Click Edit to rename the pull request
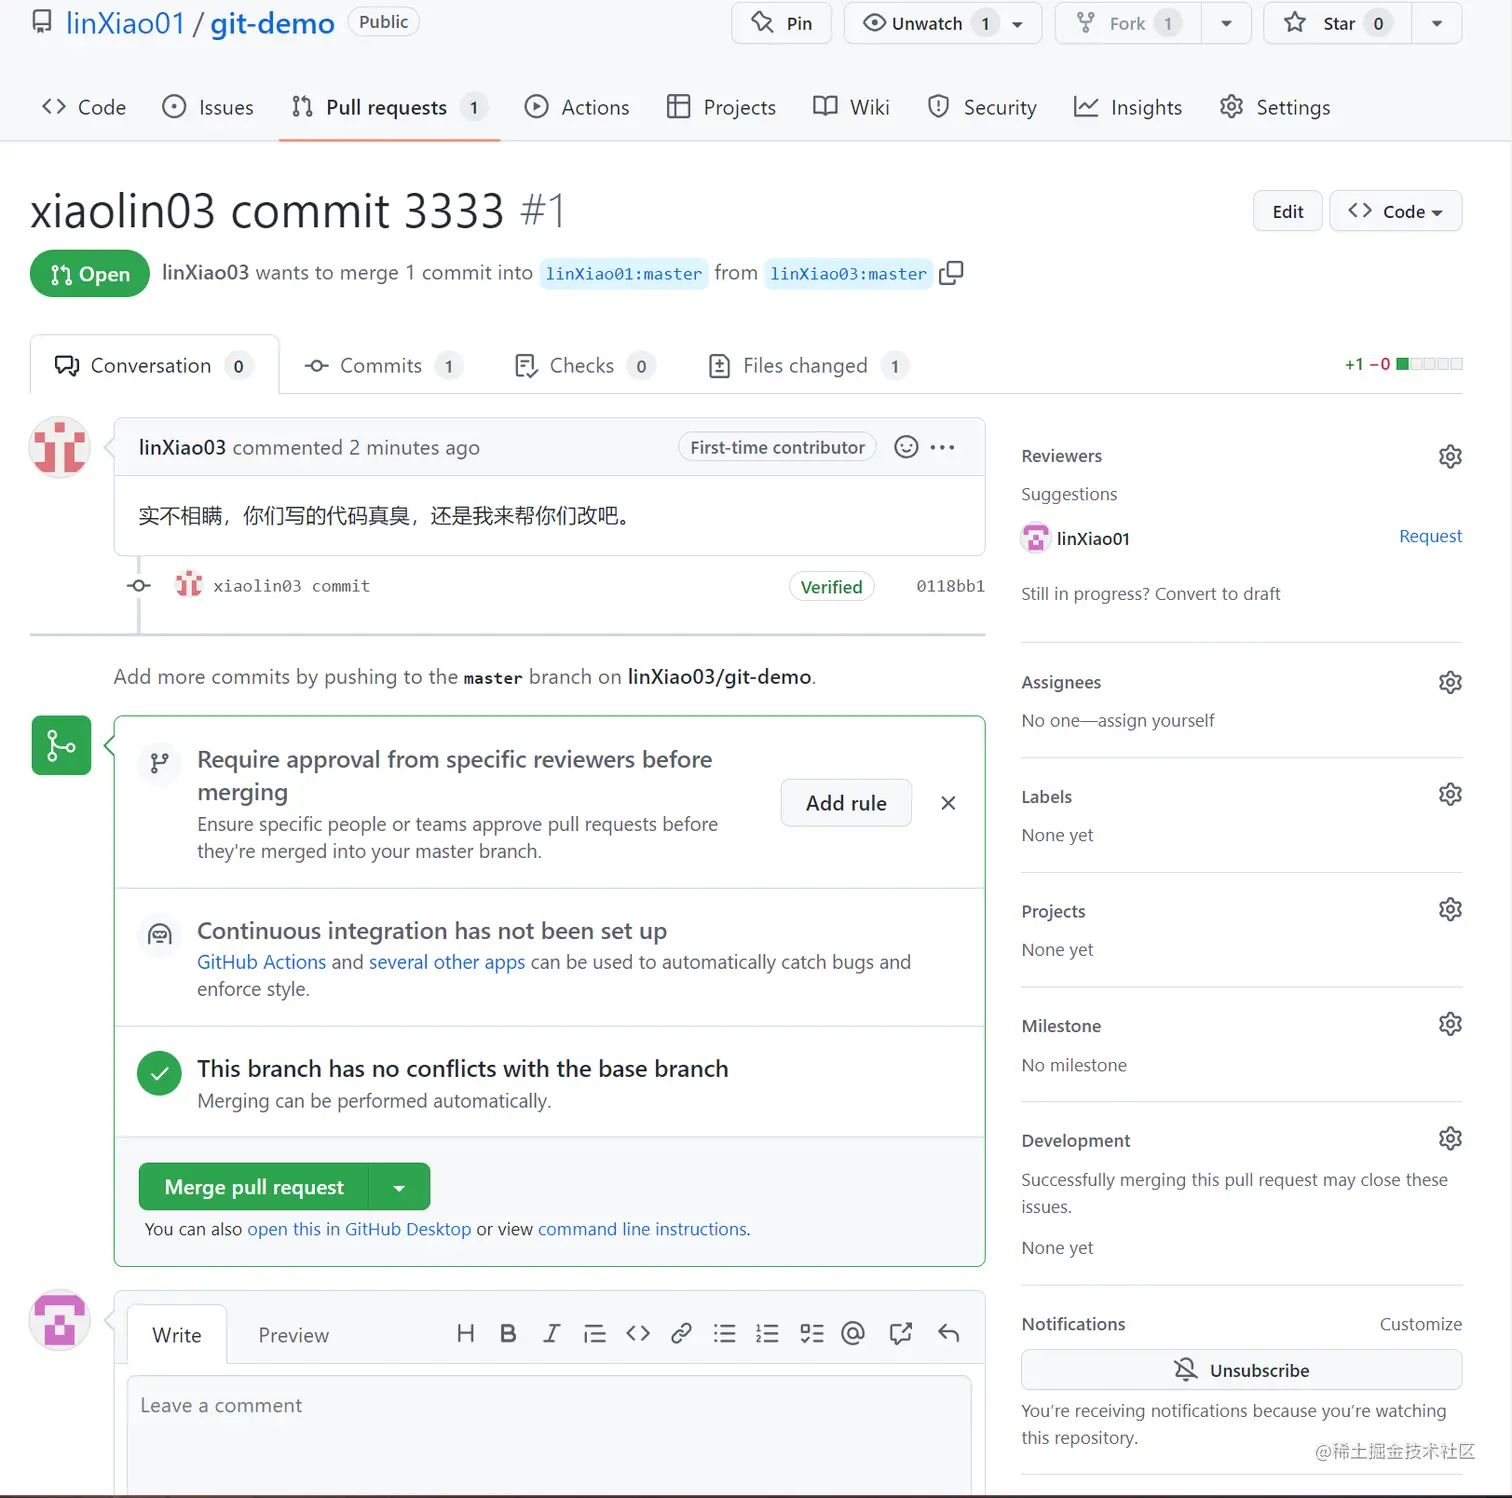The image size is (1512, 1498). coord(1288,211)
